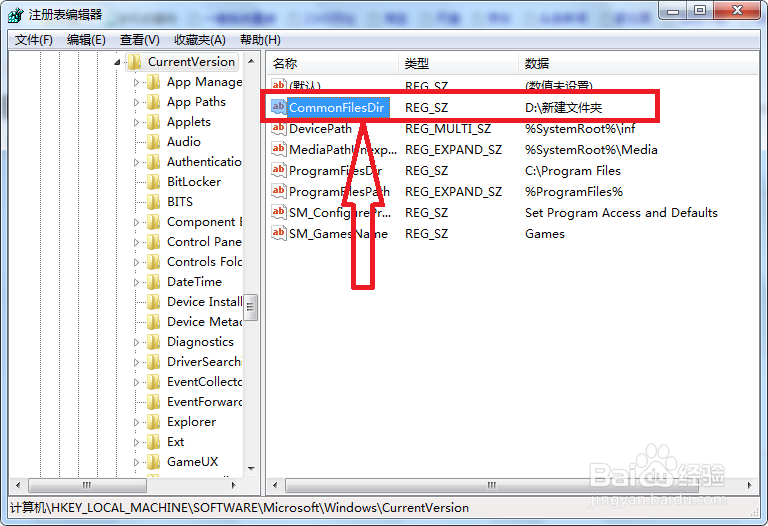Viewport: 768px width, 526px height.
Task: Select the App Paths folder icon
Action: pyautogui.click(x=154, y=102)
